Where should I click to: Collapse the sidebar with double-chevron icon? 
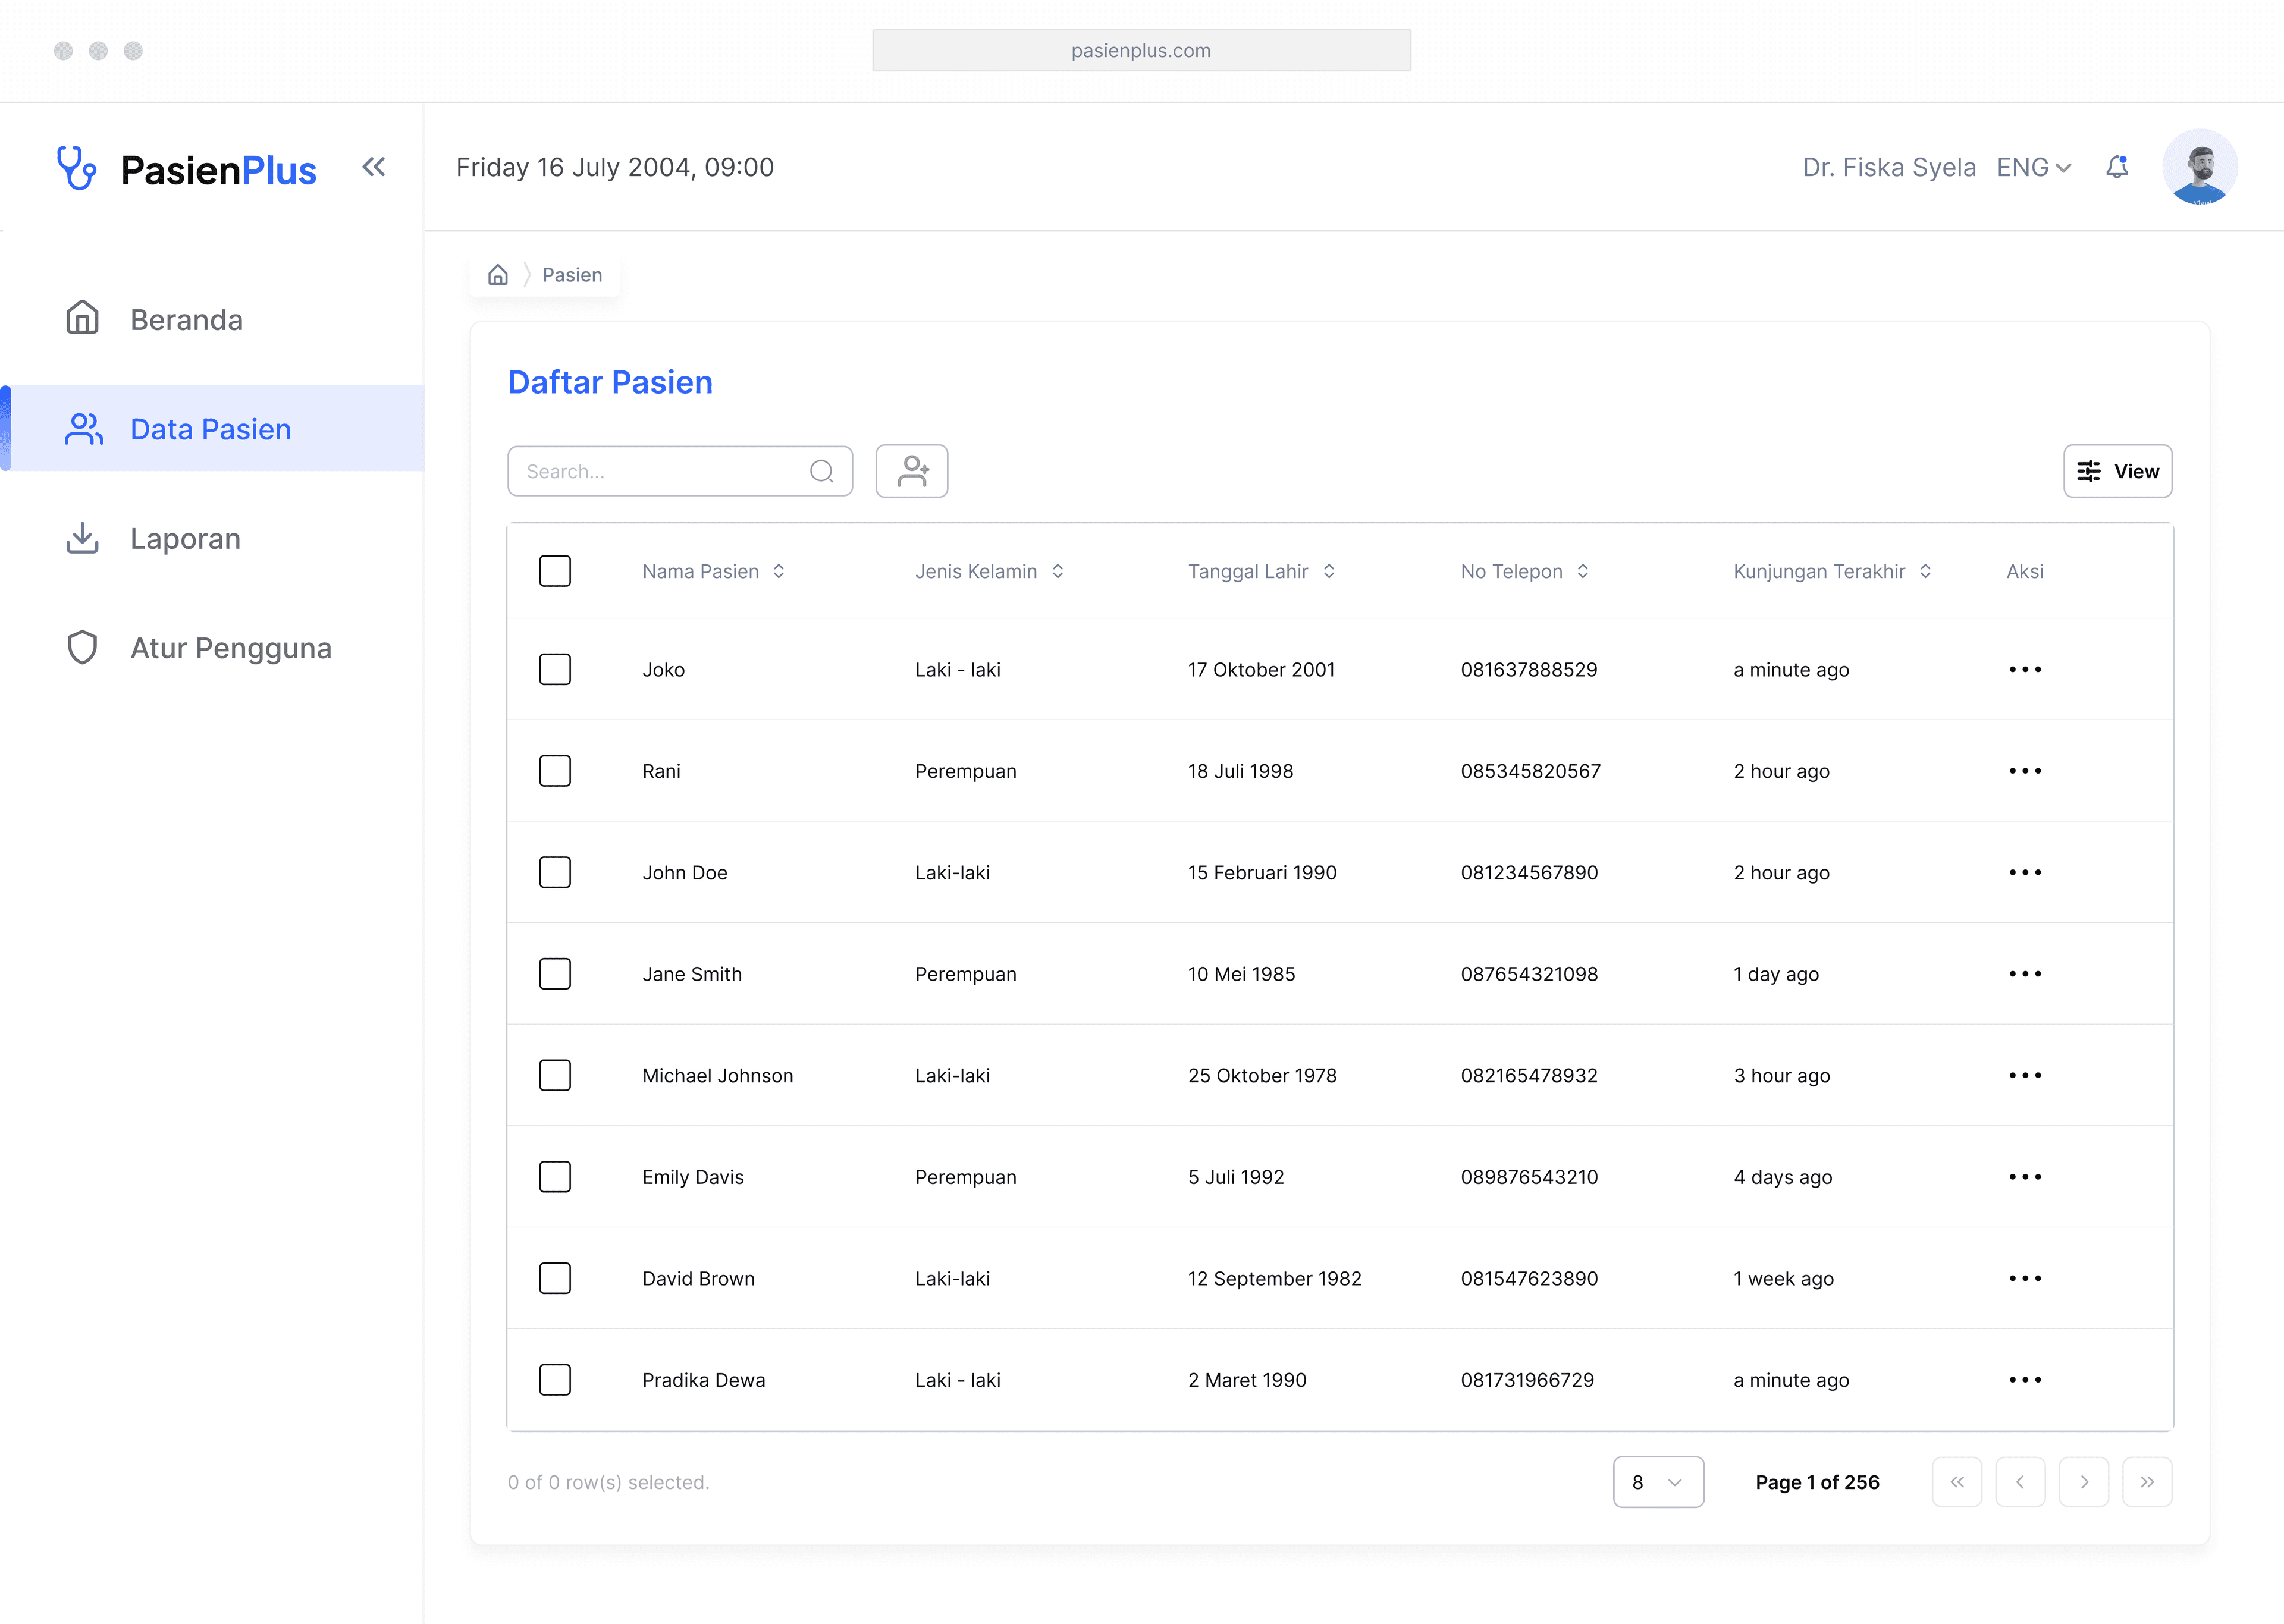tap(373, 167)
